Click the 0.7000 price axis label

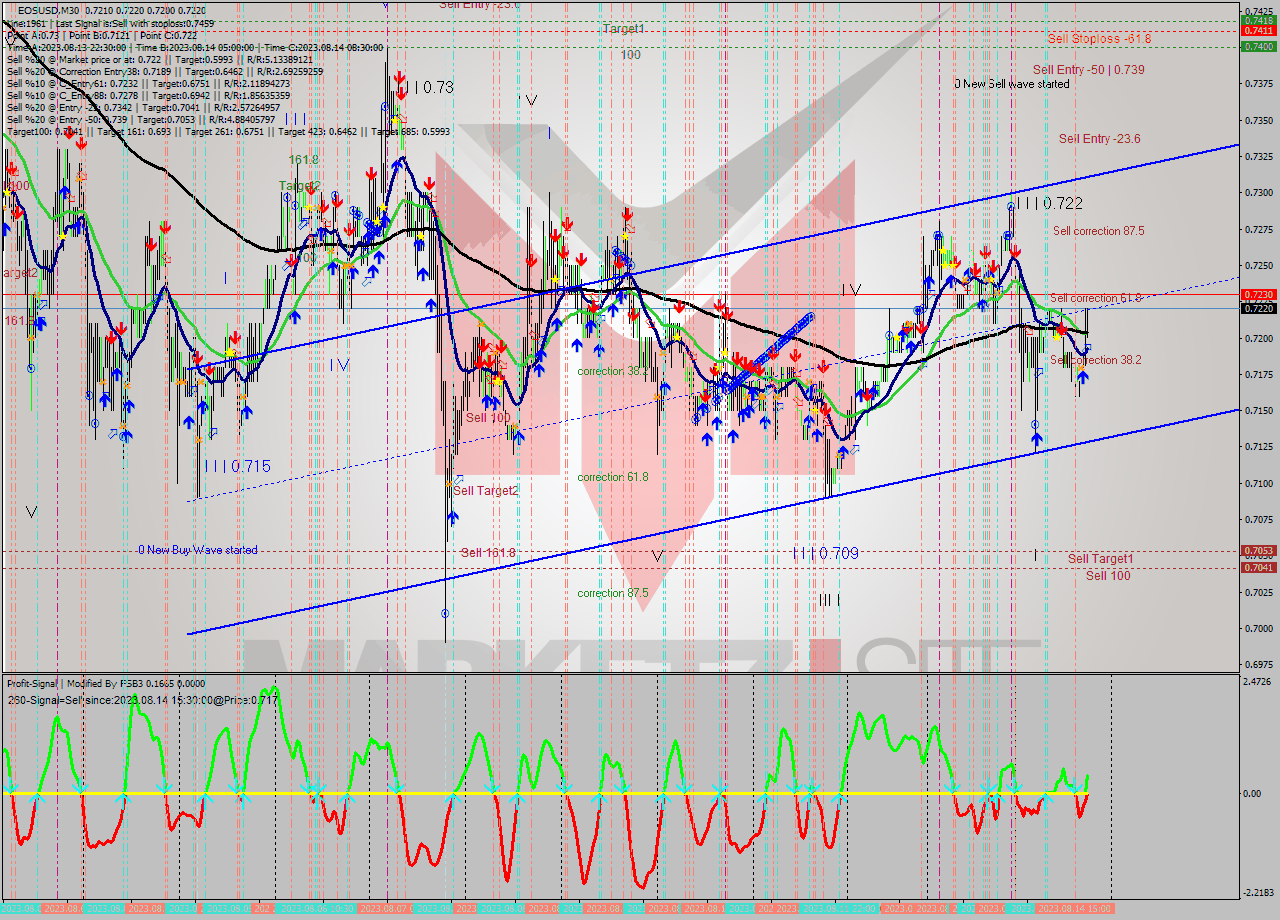pos(1257,628)
